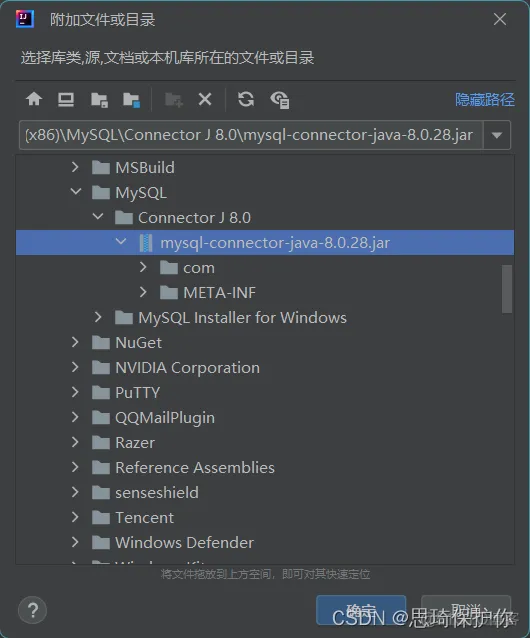The height and width of the screenshot is (638, 530).
Task: Open the help question mark button
Action: [33, 610]
